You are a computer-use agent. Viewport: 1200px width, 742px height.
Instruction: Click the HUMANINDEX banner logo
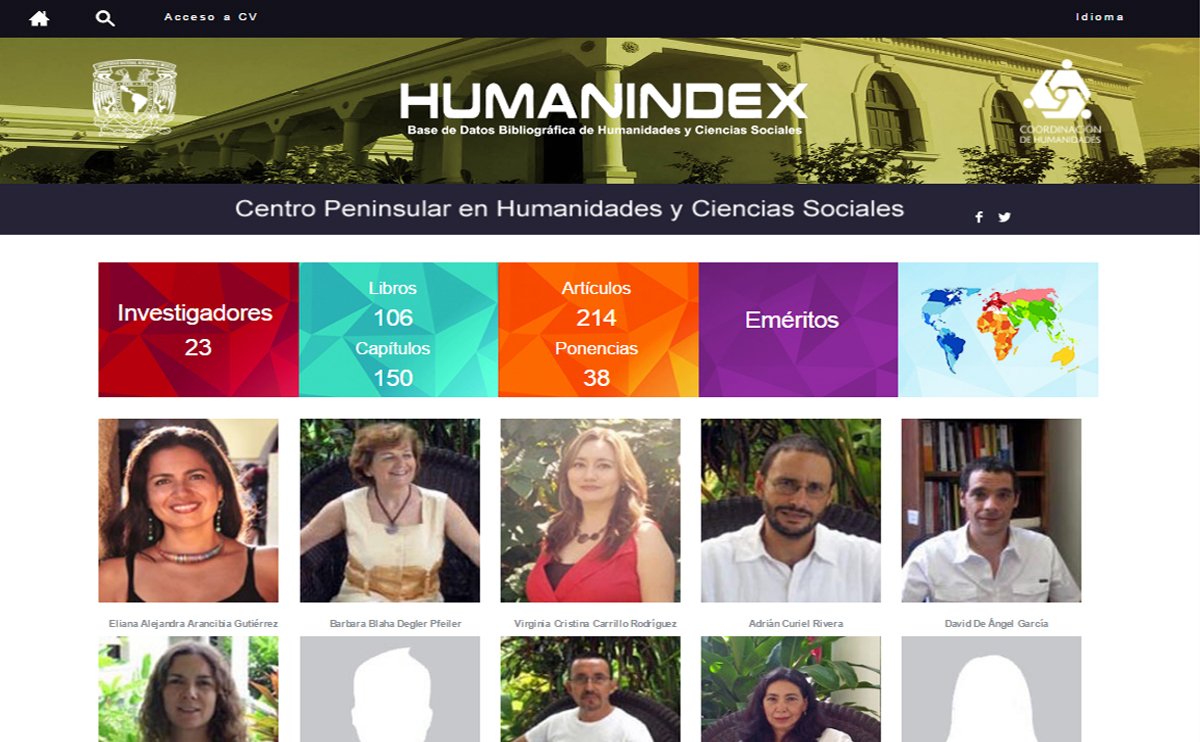click(604, 109)
